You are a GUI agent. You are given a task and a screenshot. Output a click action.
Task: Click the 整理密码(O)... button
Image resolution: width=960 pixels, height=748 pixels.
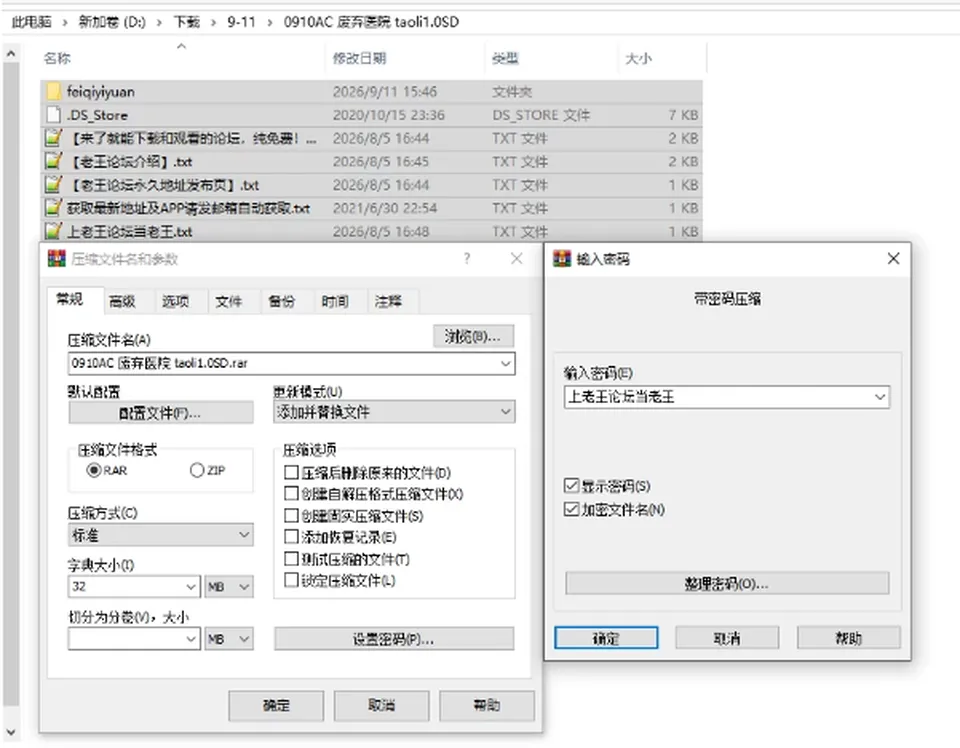click(x=727, y=583)
